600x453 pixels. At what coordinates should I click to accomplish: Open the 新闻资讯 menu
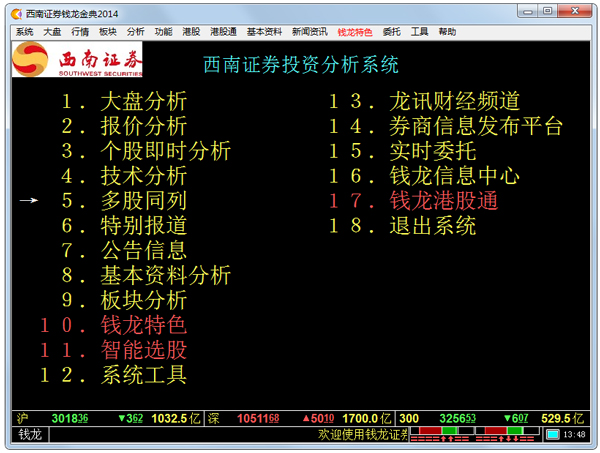click(310, 32)
